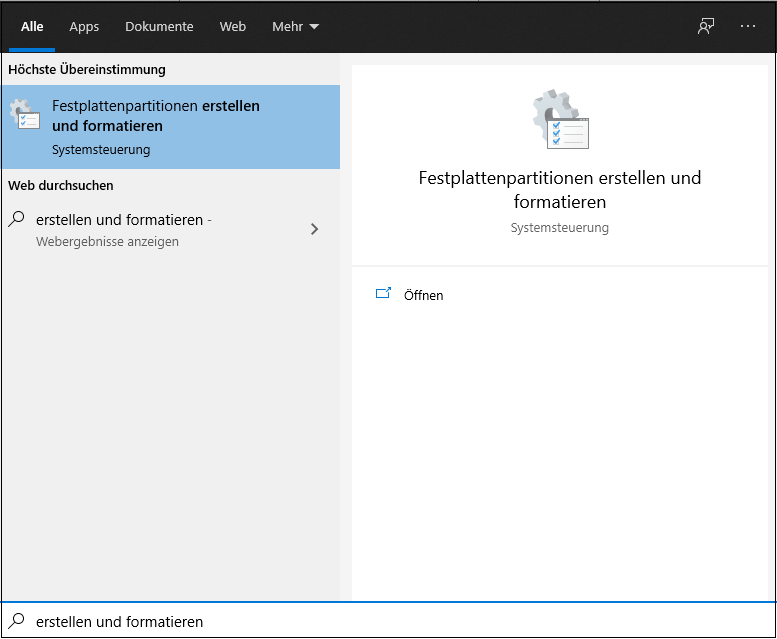The width and height of the screenshot is (777, 639).
Task: Click Systemsteuerung label under preview title
Action: [559, 228]
